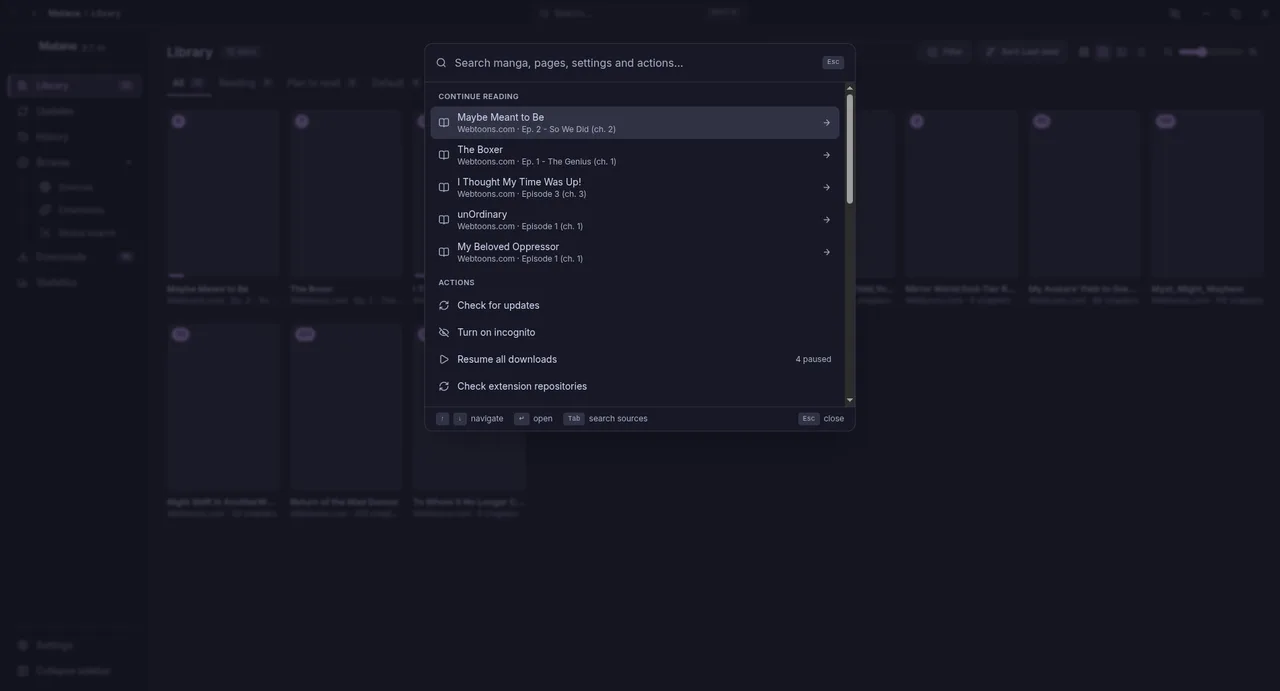Click 'Collapse sidebar' in the background window

pos(74,671)
